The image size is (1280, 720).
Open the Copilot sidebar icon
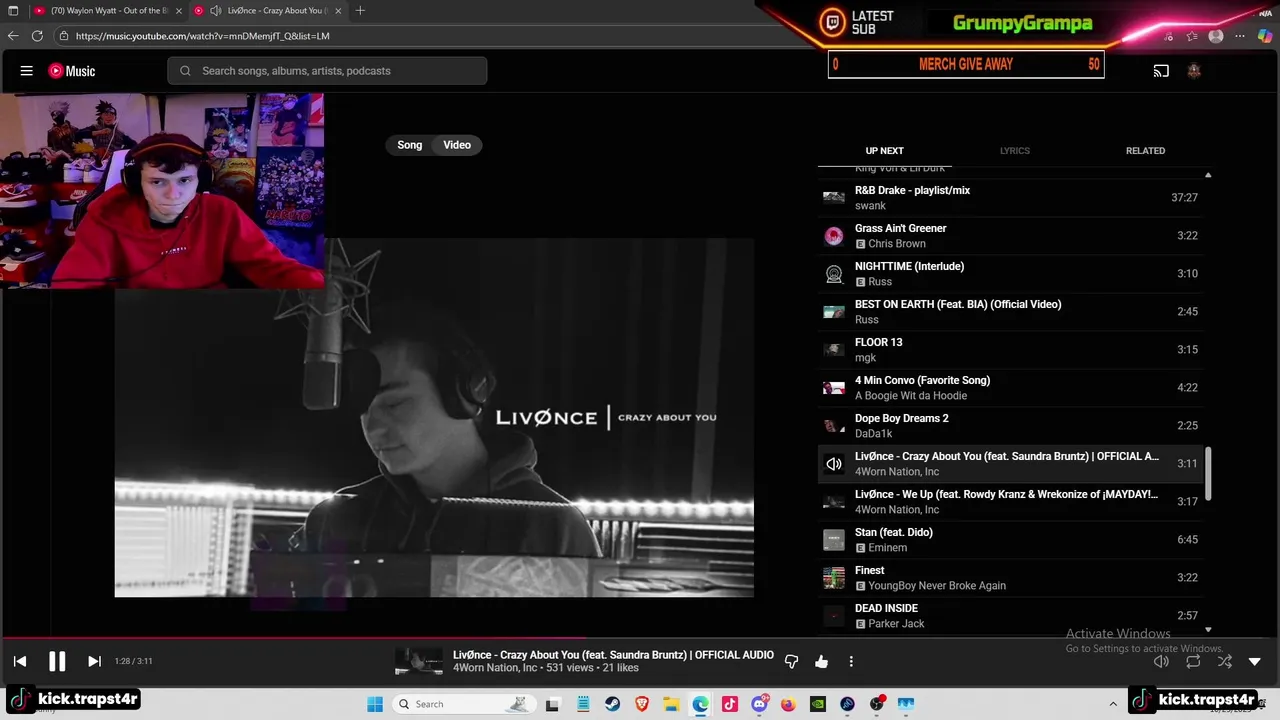(1266, 36)
